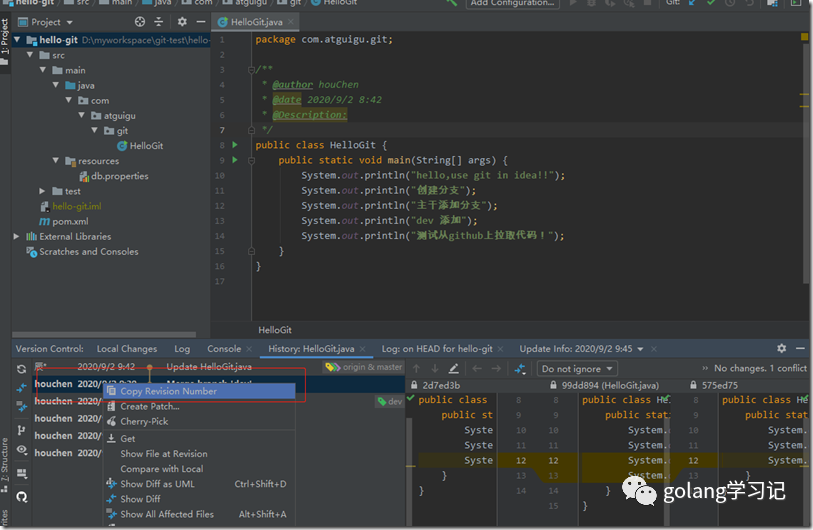Click the dev branch tag
813x530 pixels.
390,401
